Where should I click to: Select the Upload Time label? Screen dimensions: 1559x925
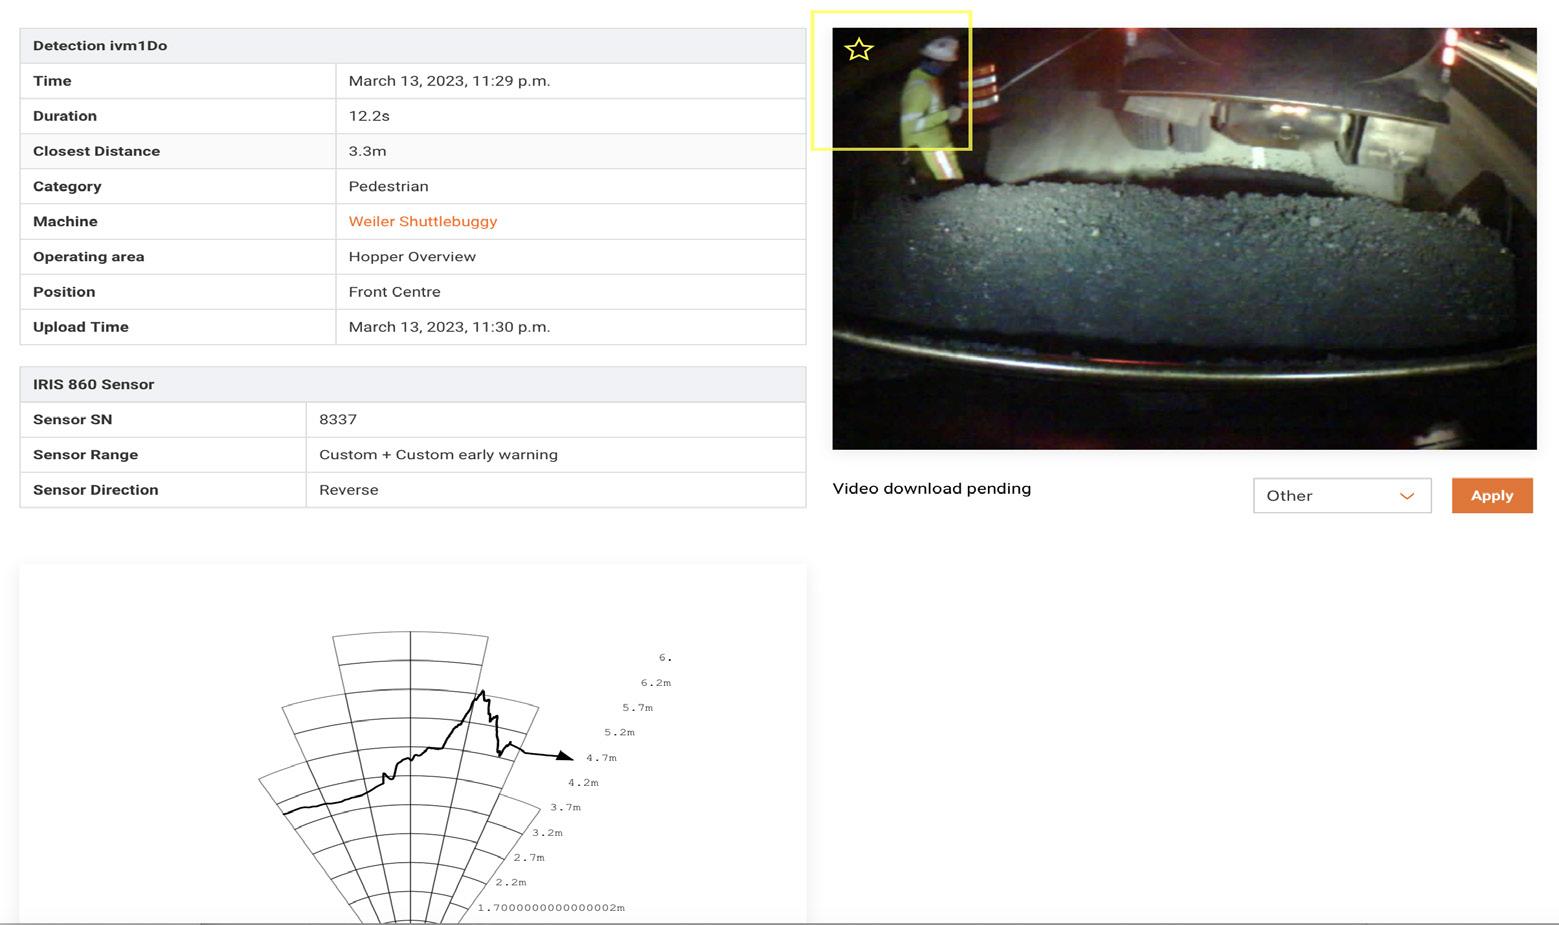coord(81,327)
